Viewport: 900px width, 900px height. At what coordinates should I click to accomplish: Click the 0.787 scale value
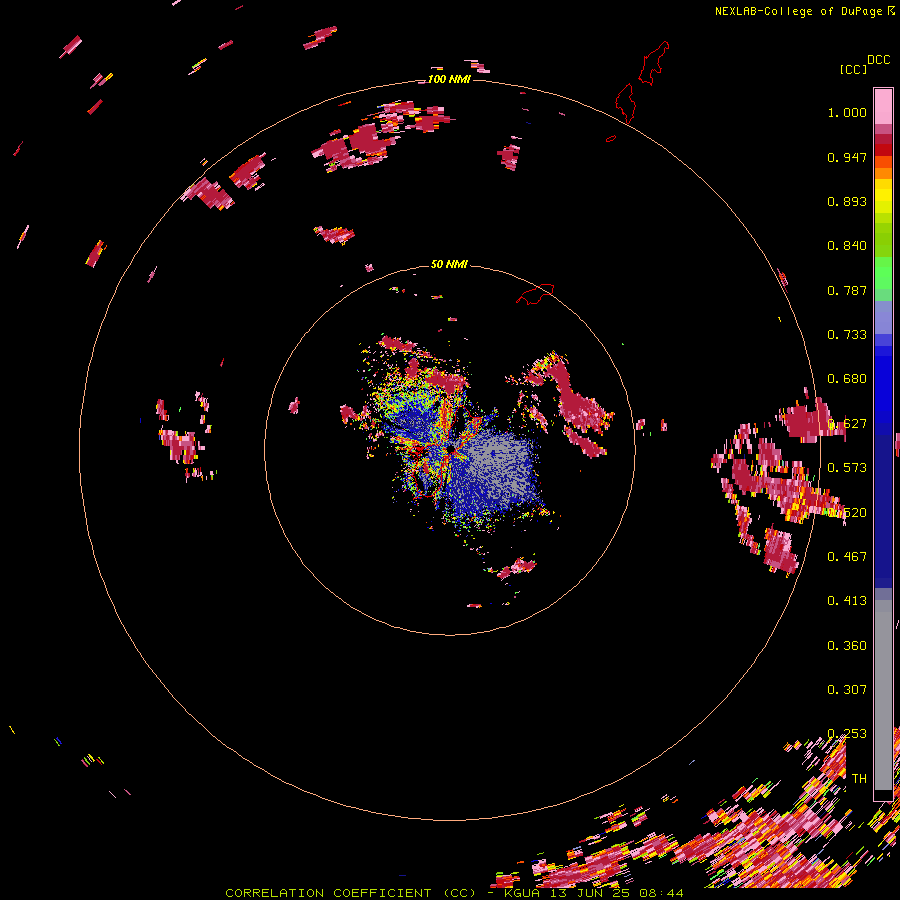coord(847,290)
